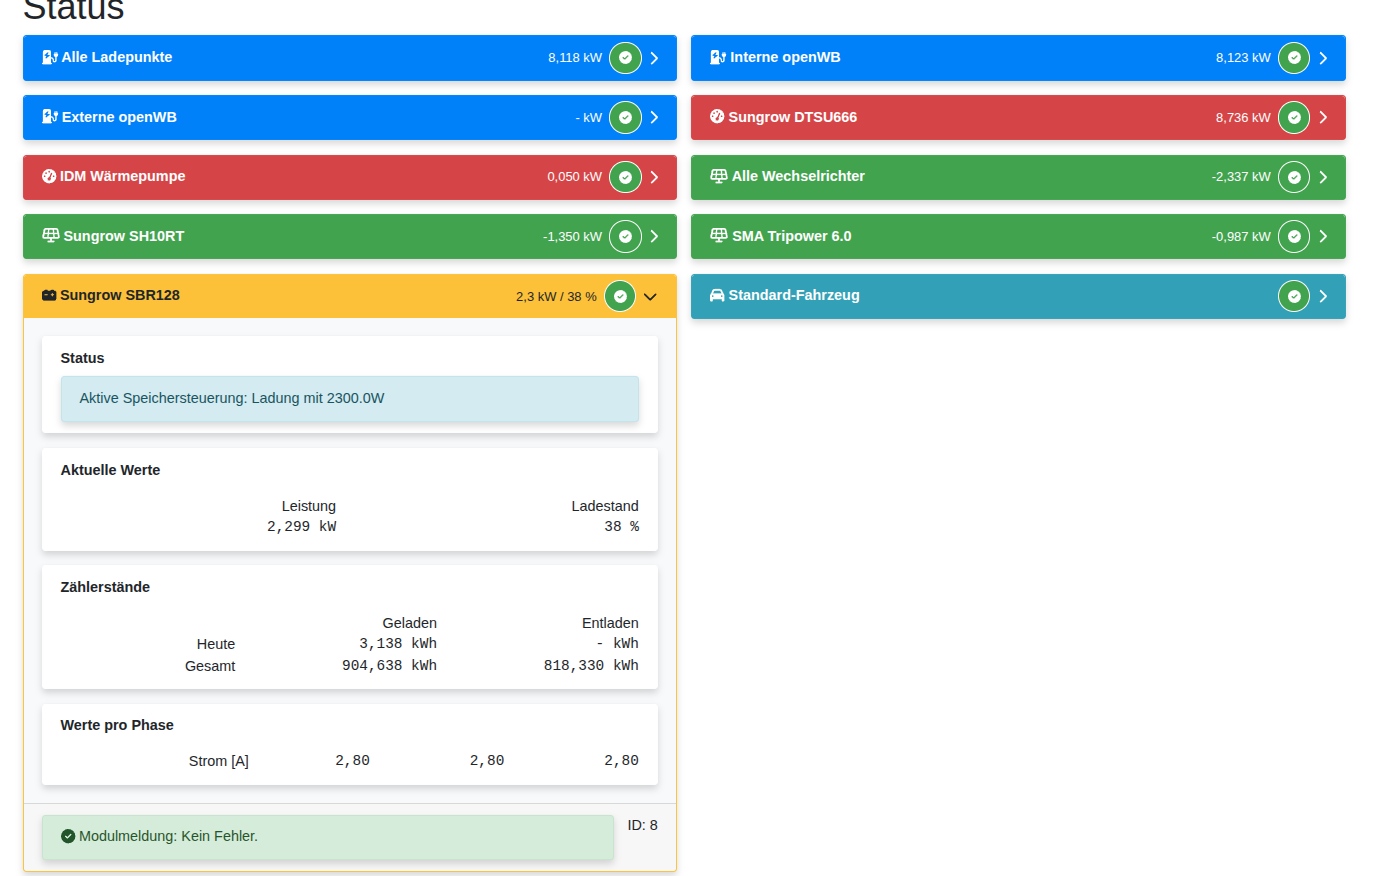This screenshot has width=1375, height=876.
Task: Expand Alle Ladepunkte with its chevron
Action: tap(654, 58)
